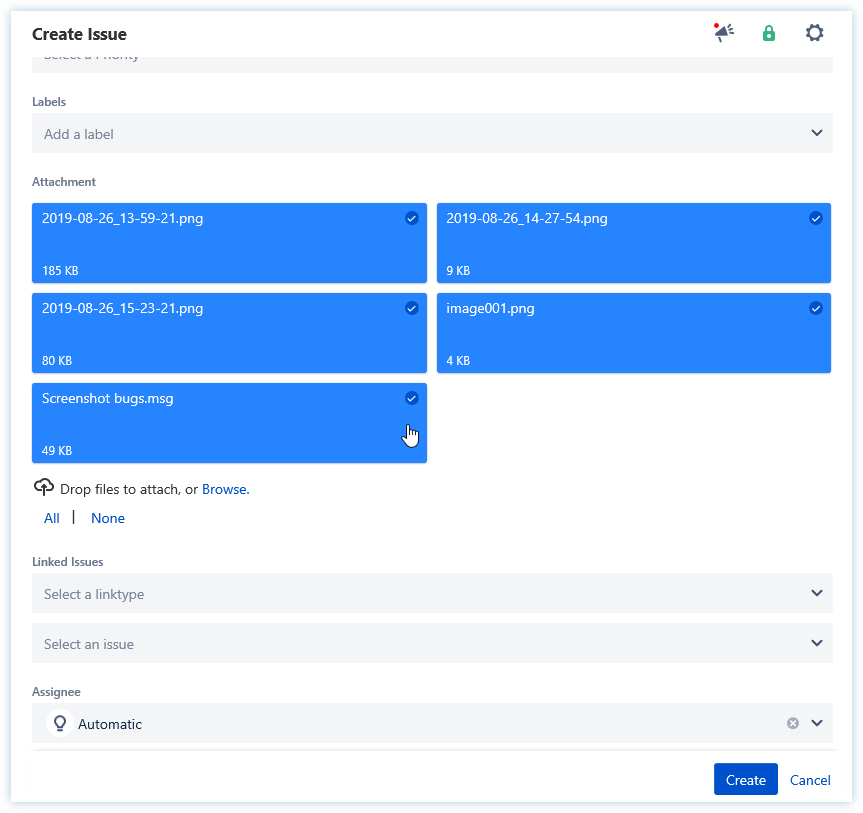Click None to deselect attachments
Viewport: 863px width, 813px height.
pyautogui.click(x=108, y=518)
